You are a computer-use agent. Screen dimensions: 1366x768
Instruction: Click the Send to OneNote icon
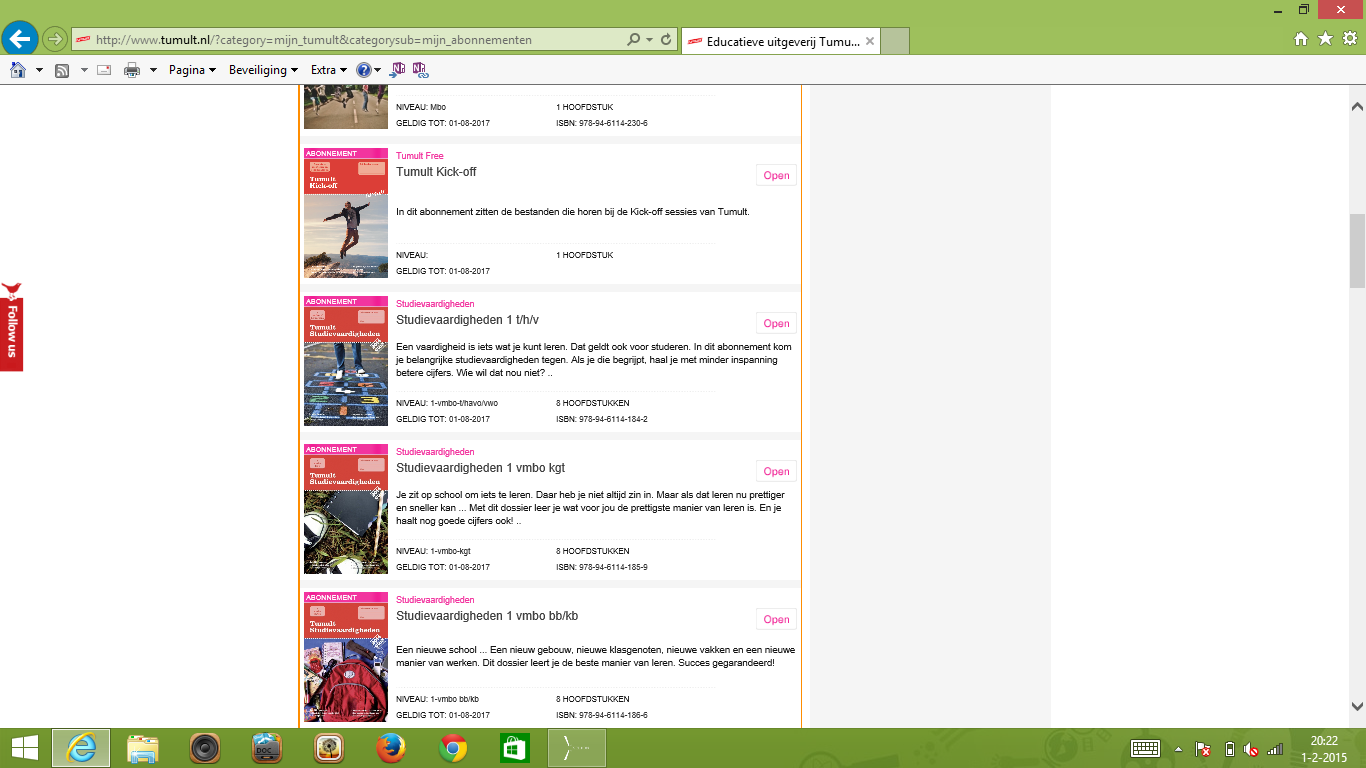click(398, 70)
